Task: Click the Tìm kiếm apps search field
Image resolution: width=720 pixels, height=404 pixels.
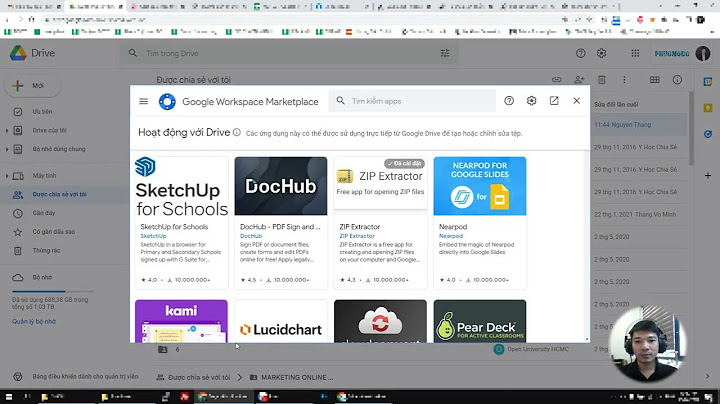Action: 412,101
